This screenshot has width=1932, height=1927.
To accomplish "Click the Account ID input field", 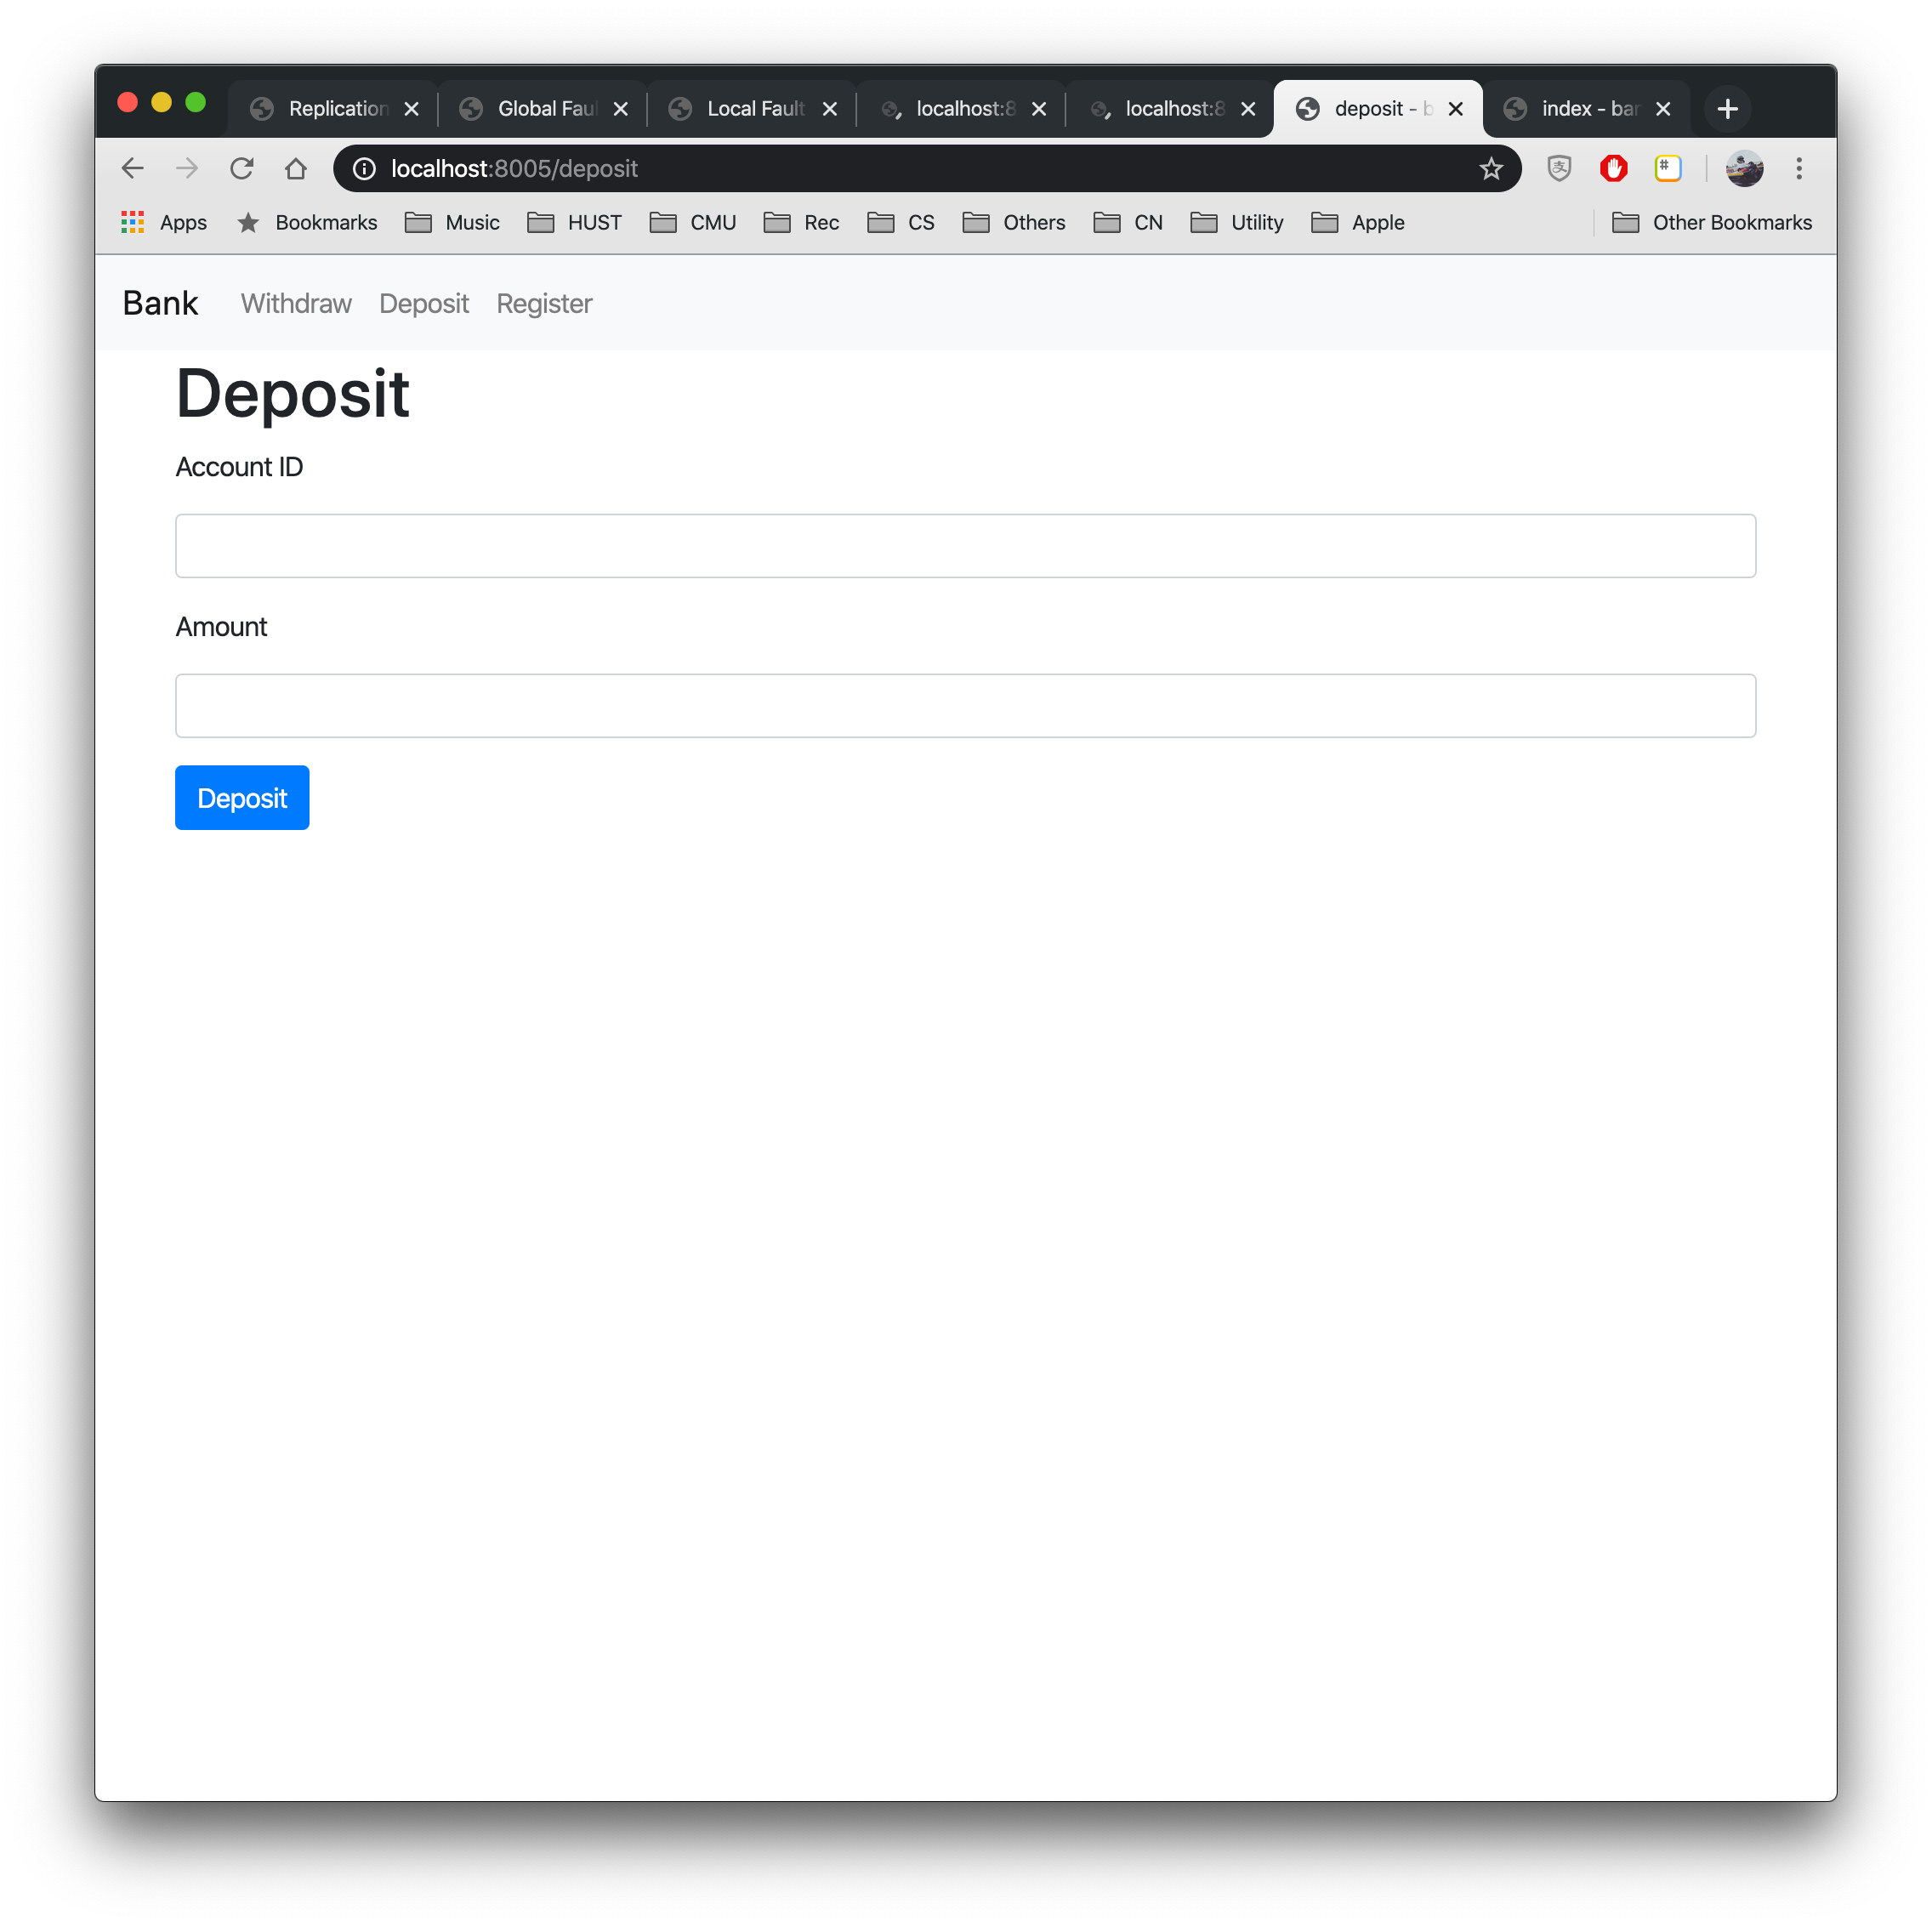I will tap(965, 543).
